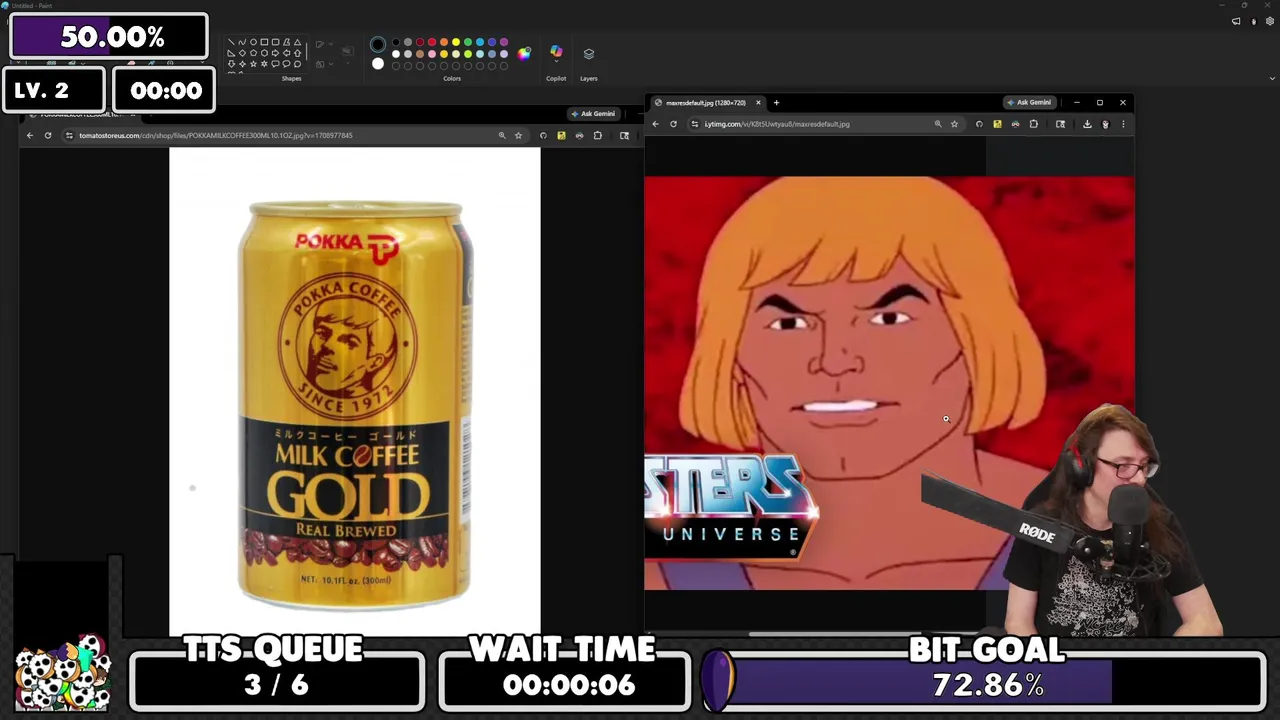The width and height of the screenshot is (1280, 720).
Task: Pick the green color swatch in Paint
Action: [468, 42]
